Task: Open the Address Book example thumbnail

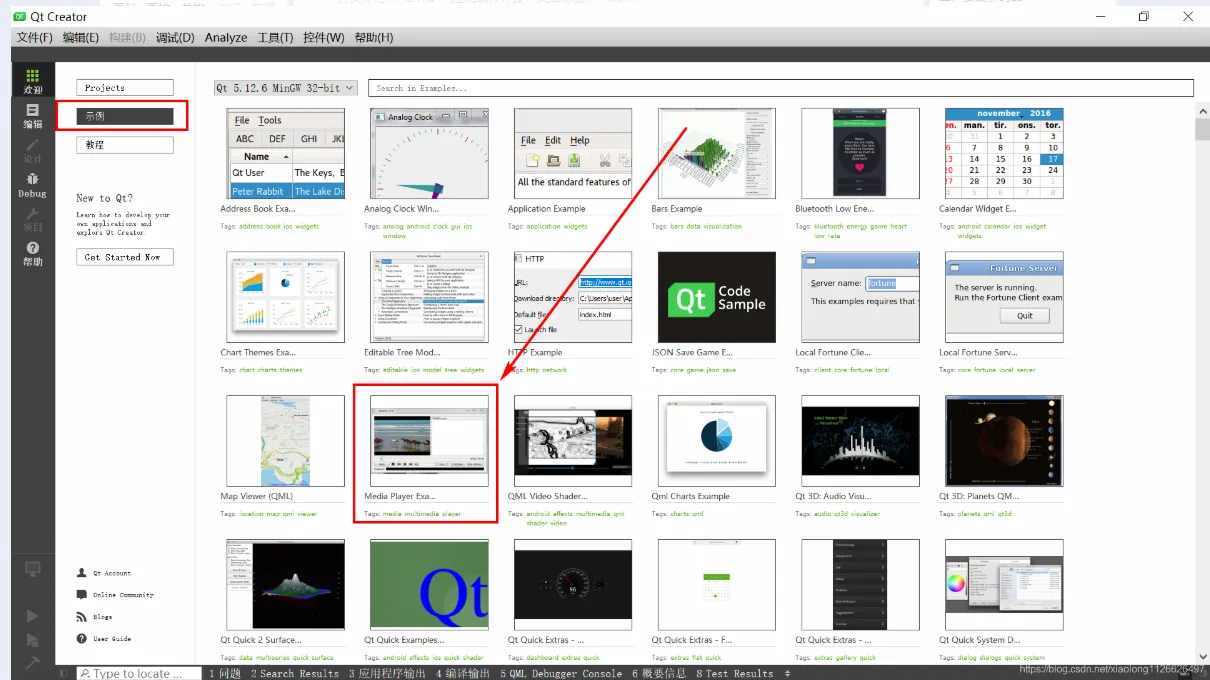Action: pos(285,153)
